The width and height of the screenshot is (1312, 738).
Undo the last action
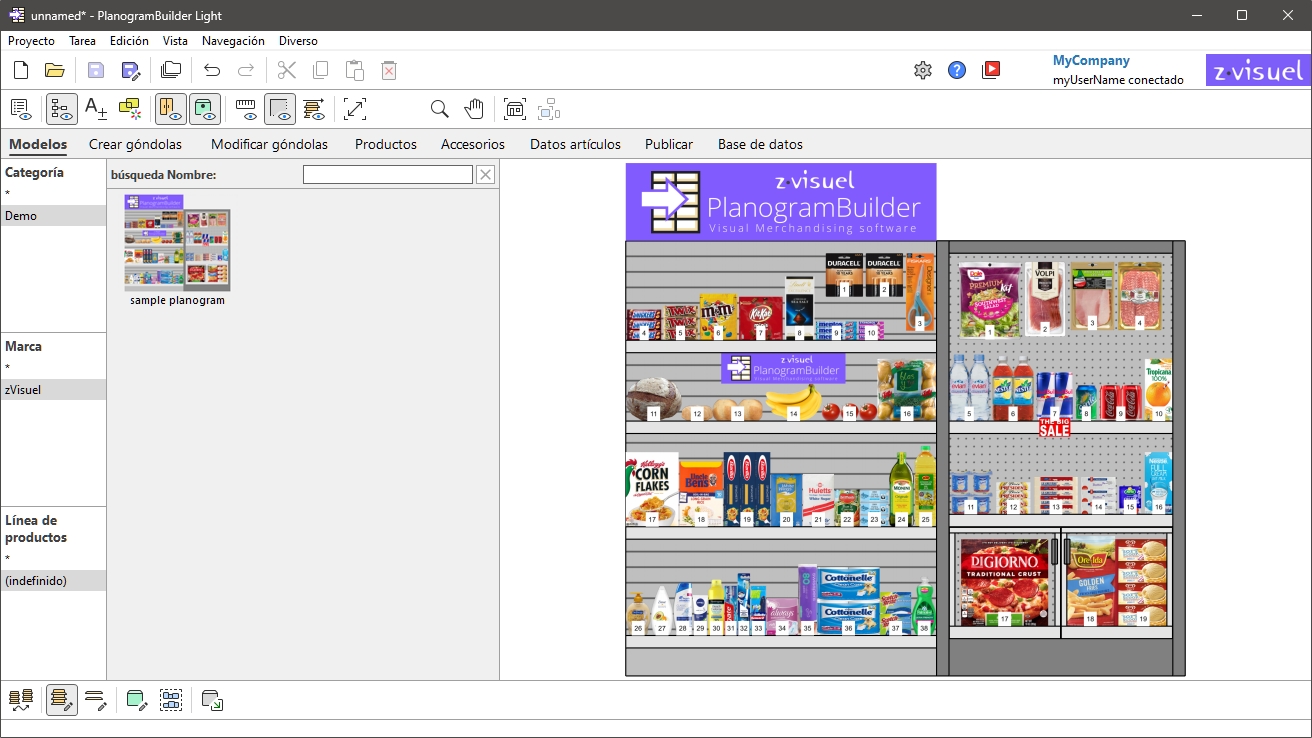pyautogui.click(x=212, y=70)
